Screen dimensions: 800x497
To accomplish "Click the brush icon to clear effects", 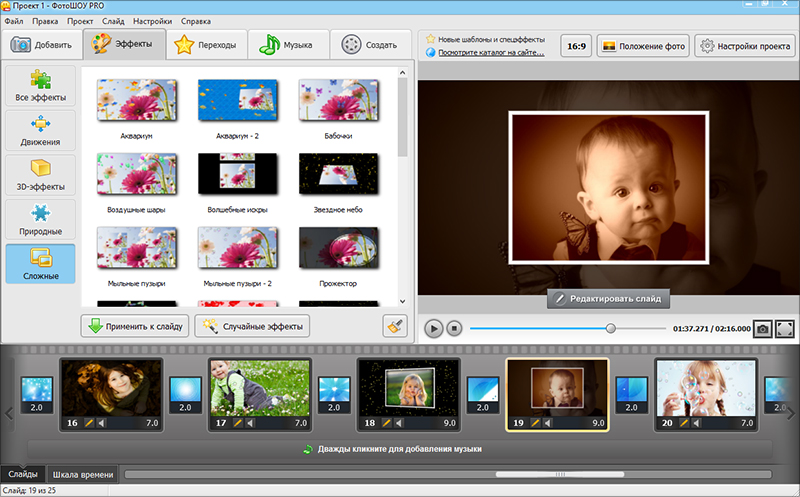I will 395,326.
